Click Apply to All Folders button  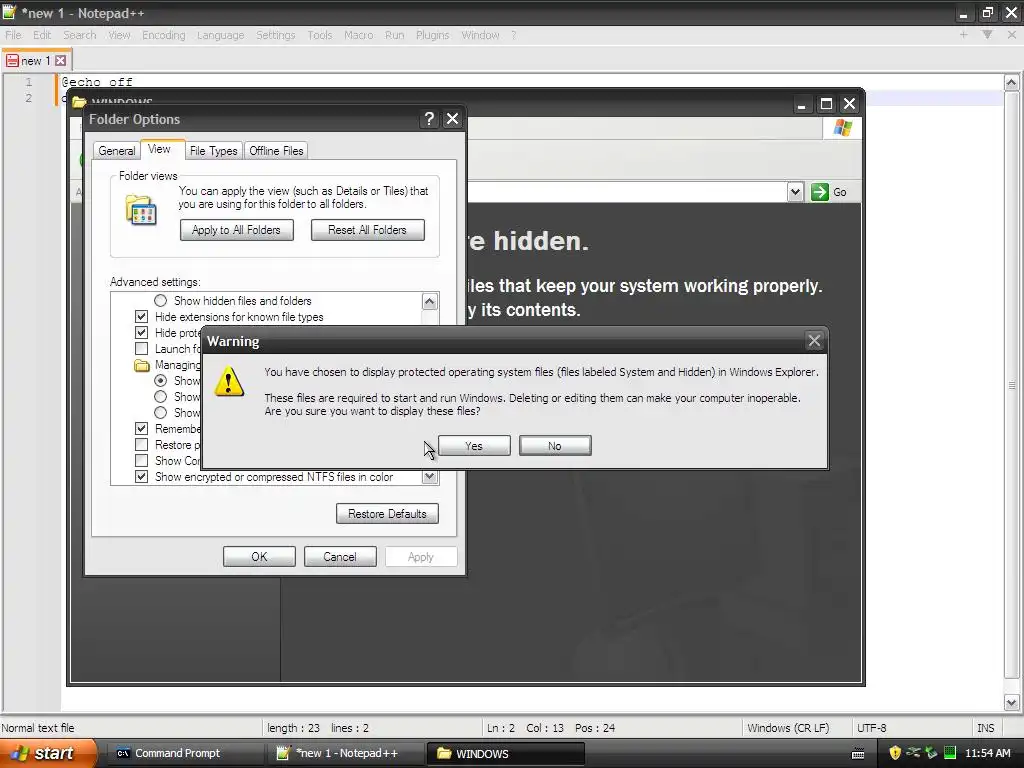[236, 230]
